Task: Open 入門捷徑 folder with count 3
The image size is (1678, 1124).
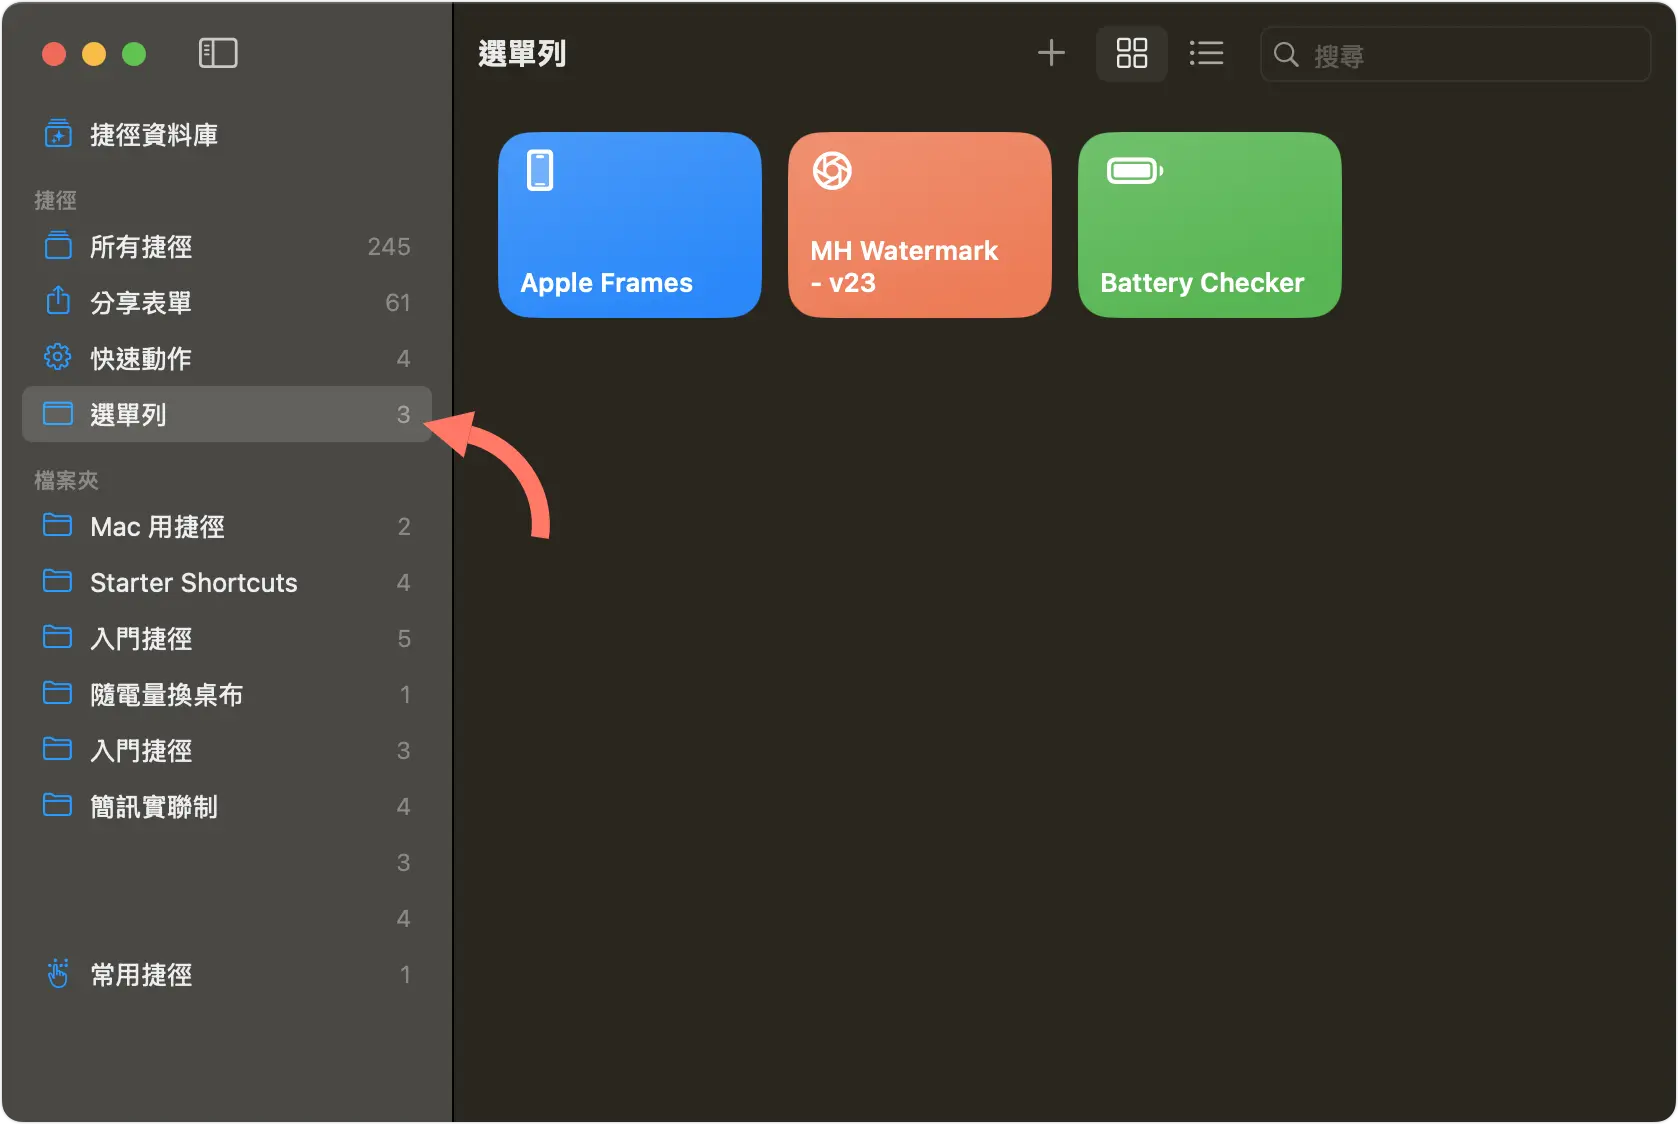Action: (227, 750)
